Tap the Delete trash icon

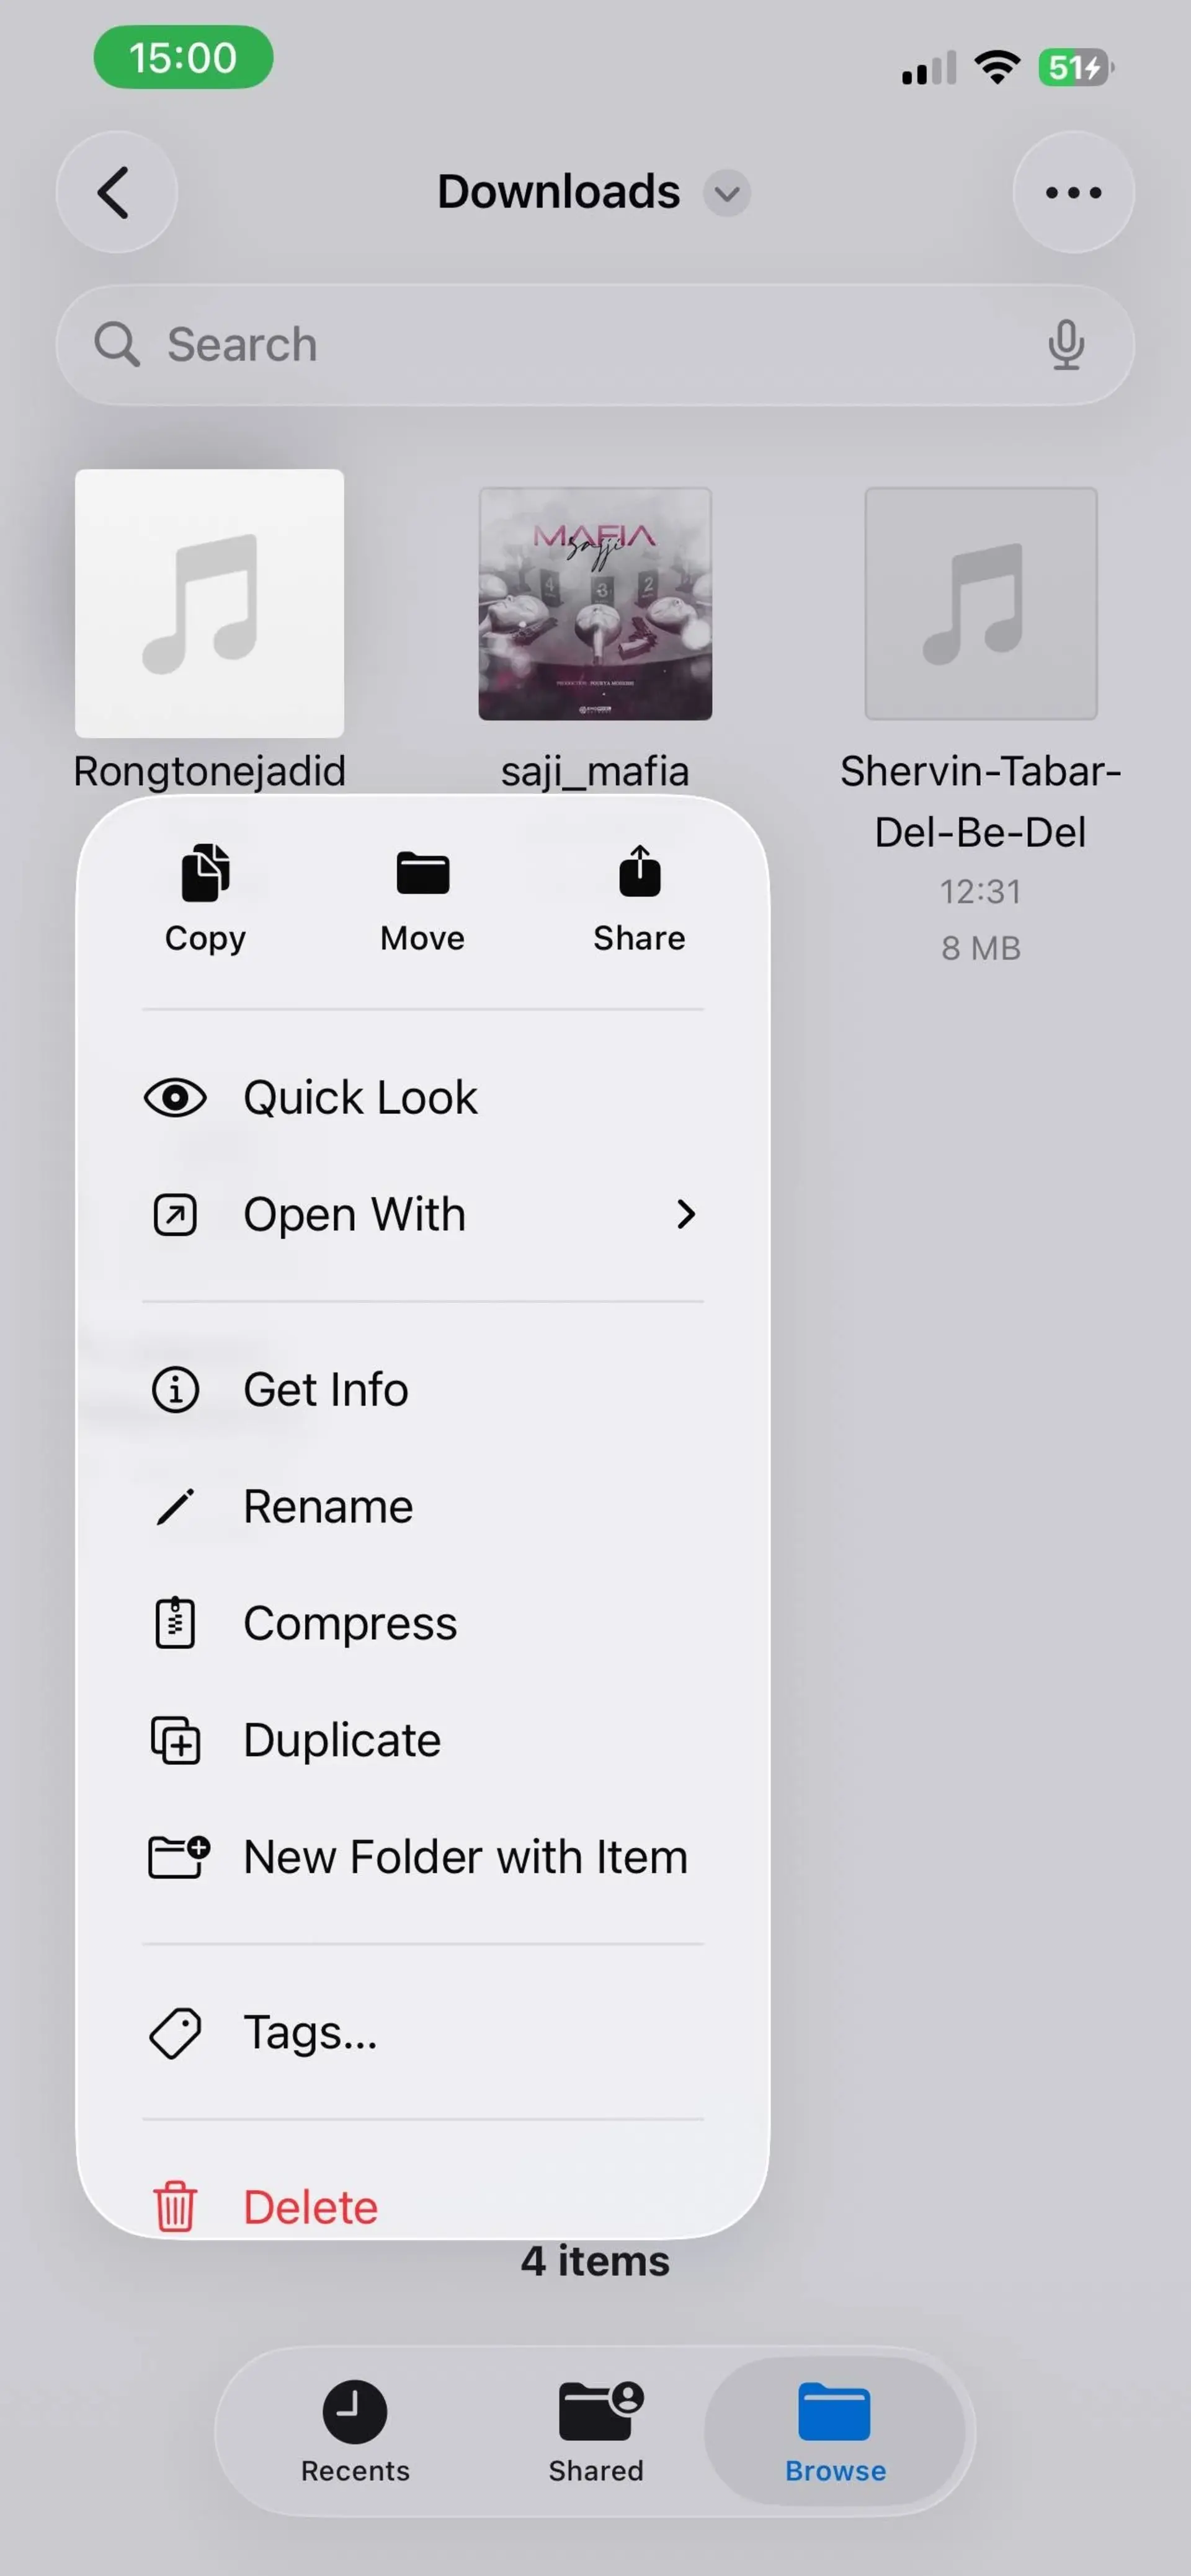click(175, 2206)
